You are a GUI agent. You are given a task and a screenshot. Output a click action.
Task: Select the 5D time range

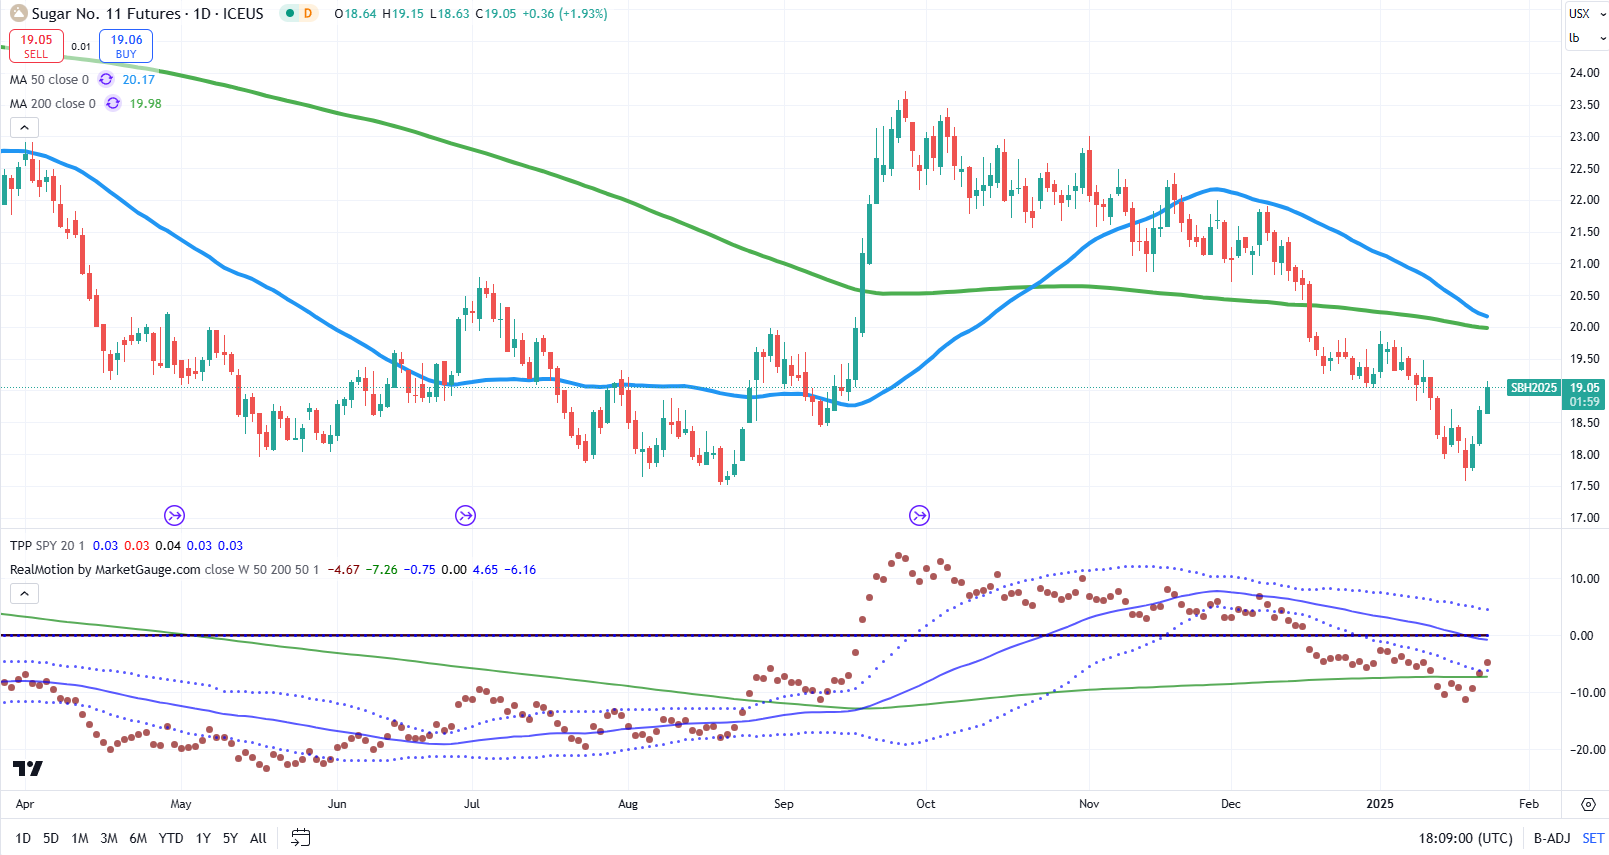[51, 838]
